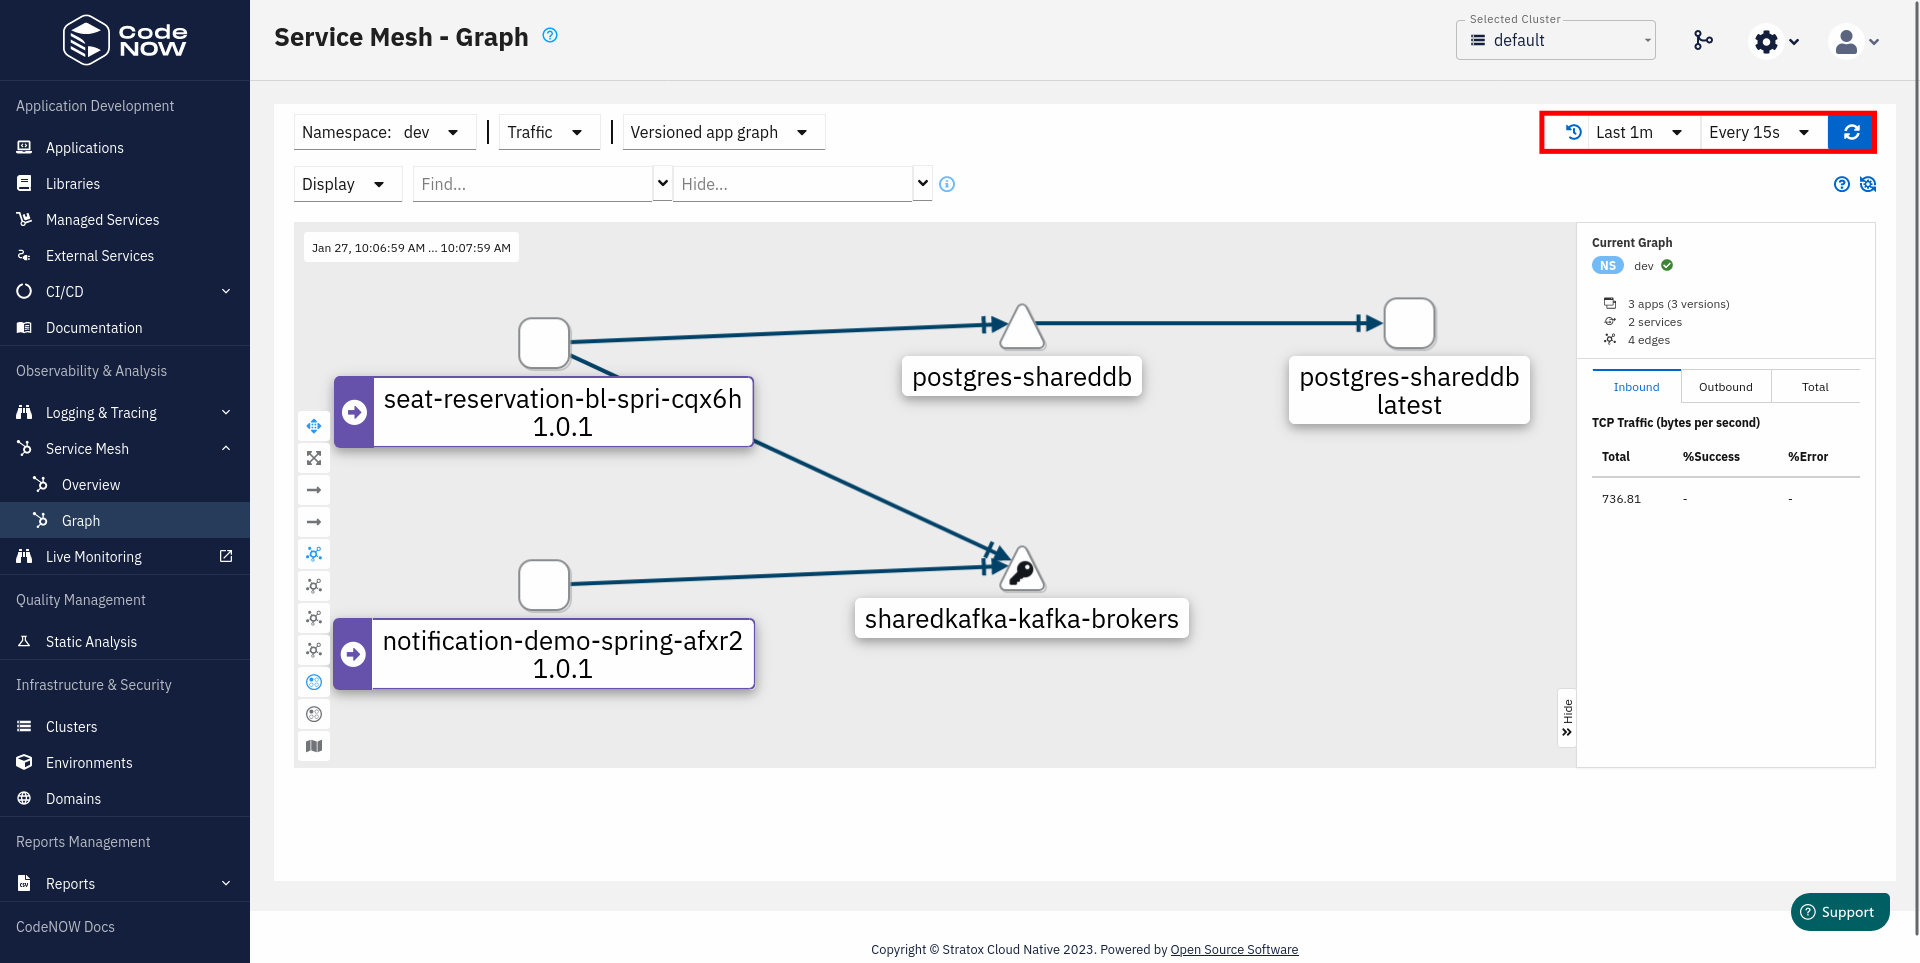Click the refresh graph button
This screenshot has width=1920, height=963.
1851,132
